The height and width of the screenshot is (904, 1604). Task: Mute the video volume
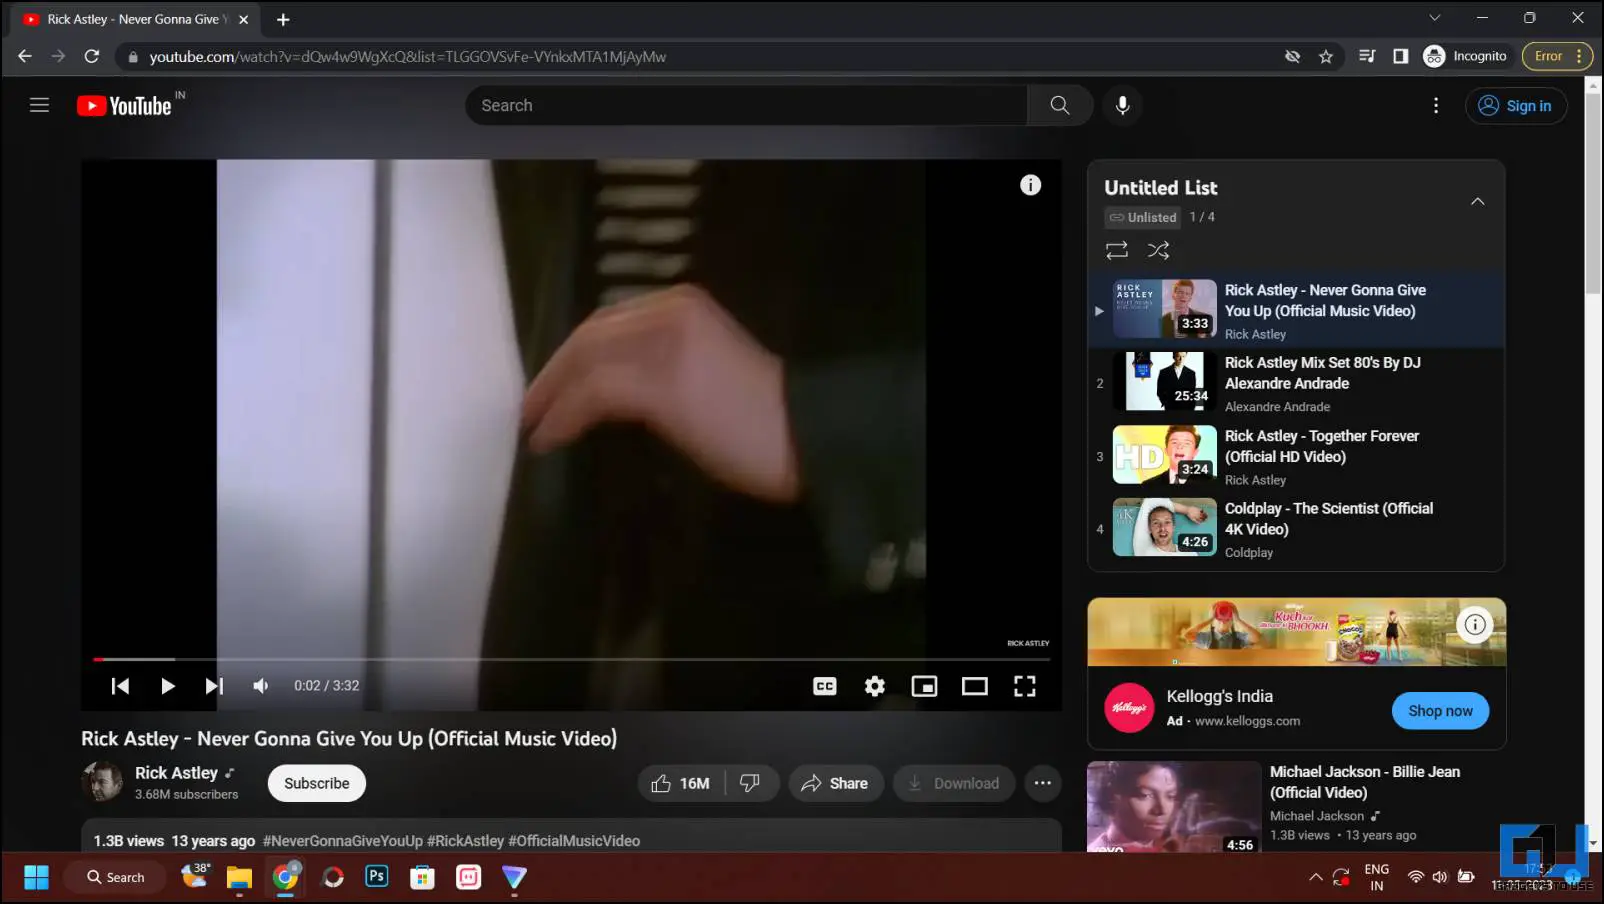(x=261, y=686)
